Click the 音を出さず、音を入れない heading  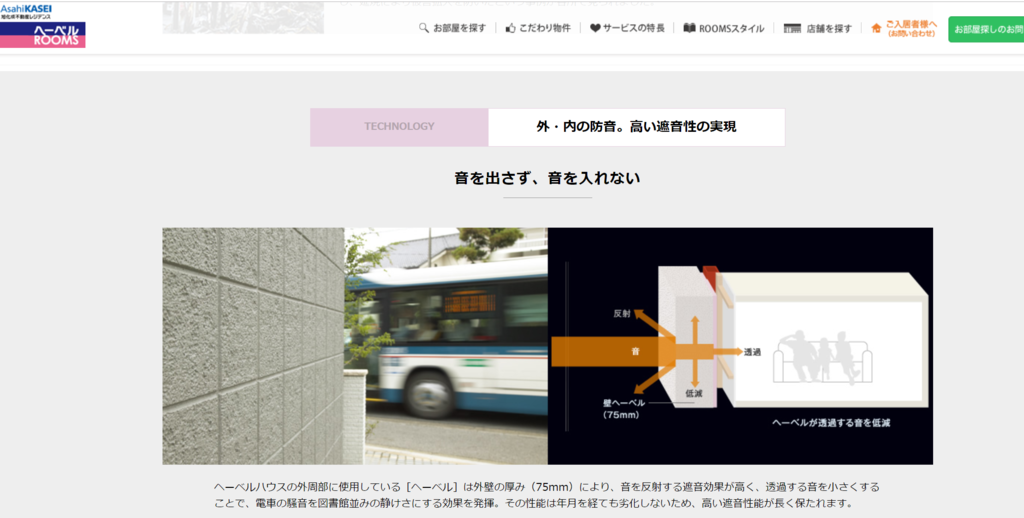click(547, 178)
